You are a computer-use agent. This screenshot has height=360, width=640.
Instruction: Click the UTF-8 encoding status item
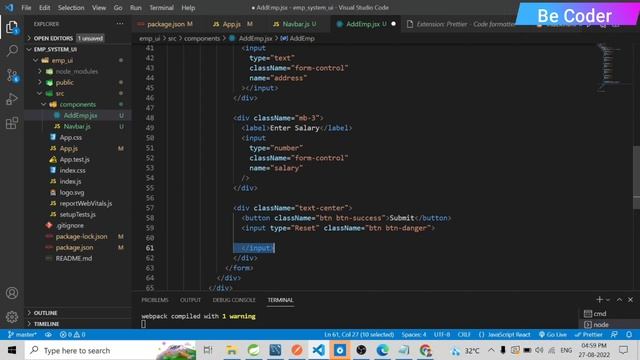click(x=442, y=335)
